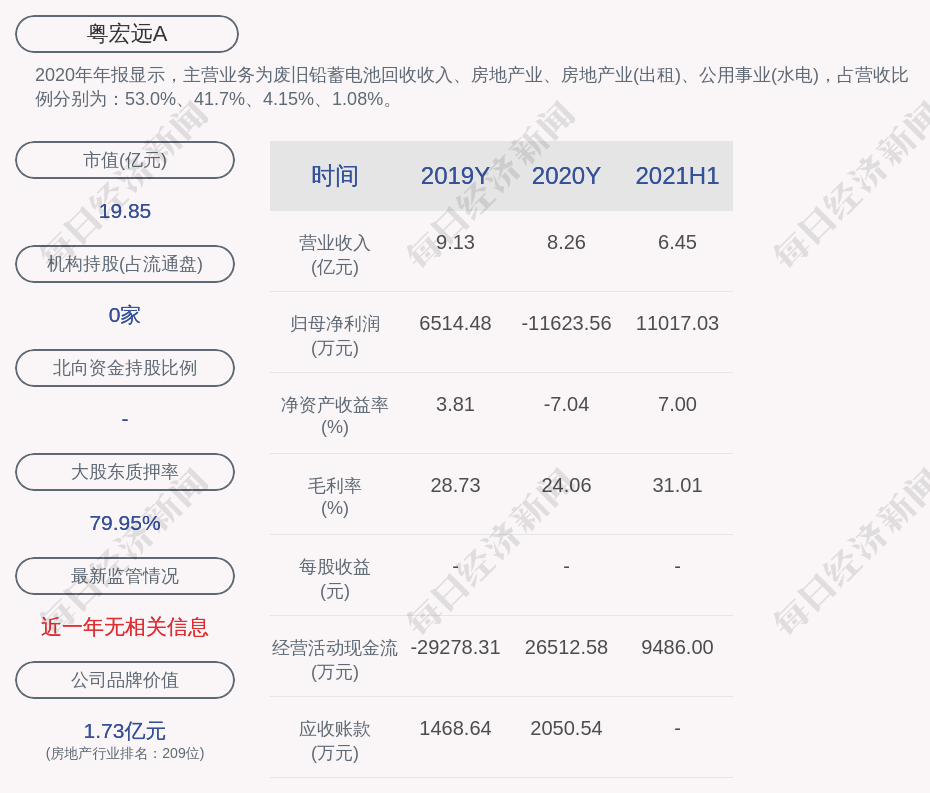
Task: Click the 毛利率(%) row label
Action: point(335,497)
